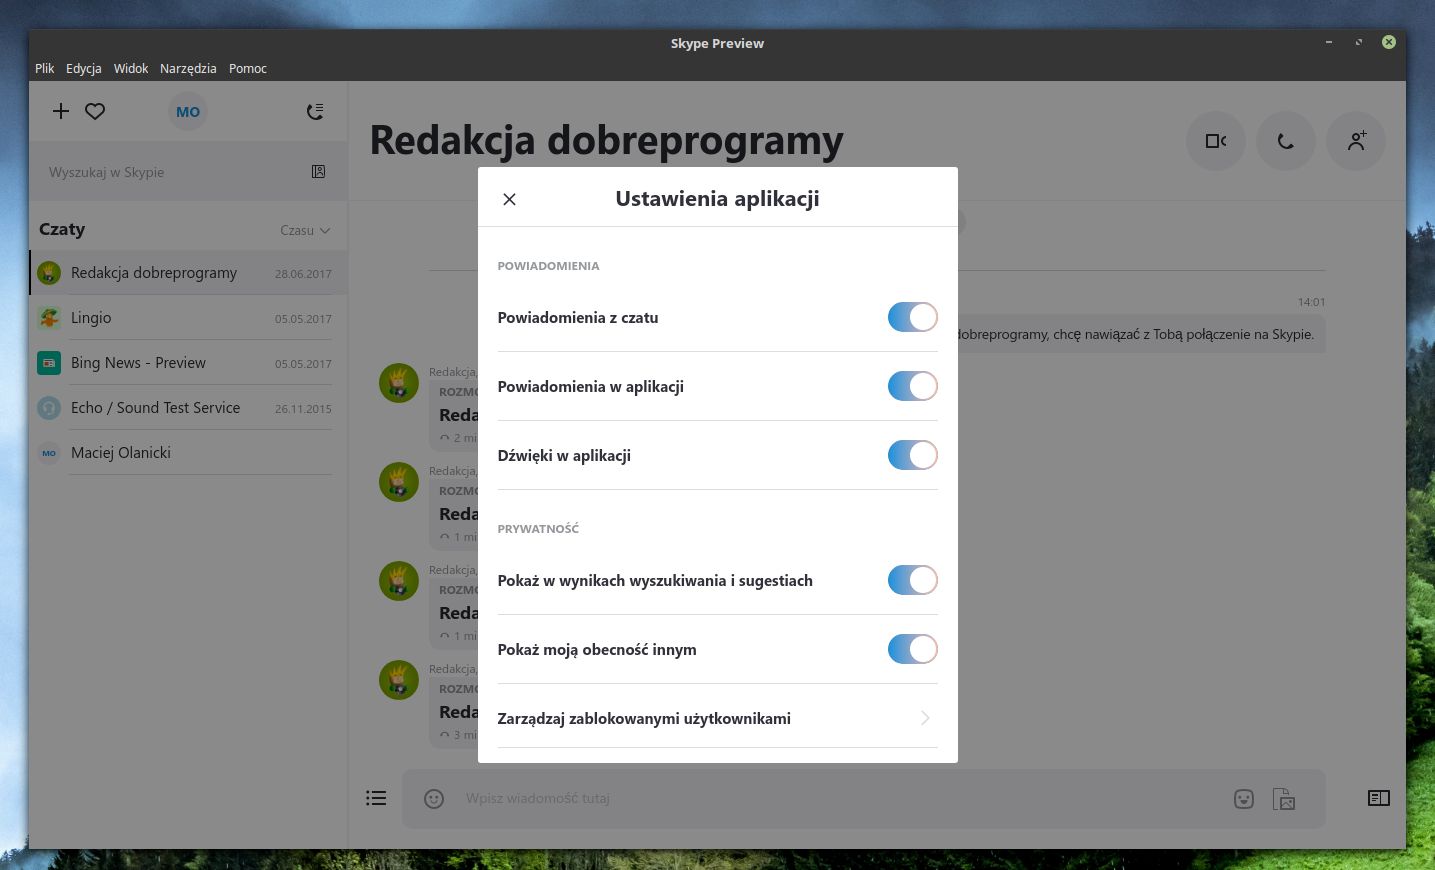Open Bing News - Preview chat
The height and width of the screenshot is (870, 1435).
[189, 362]
